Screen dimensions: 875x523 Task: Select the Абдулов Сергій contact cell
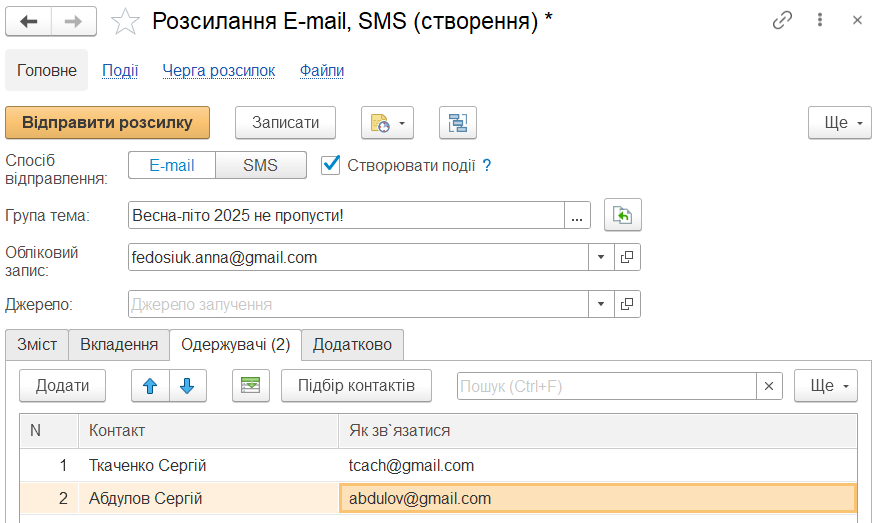[209, 498]
